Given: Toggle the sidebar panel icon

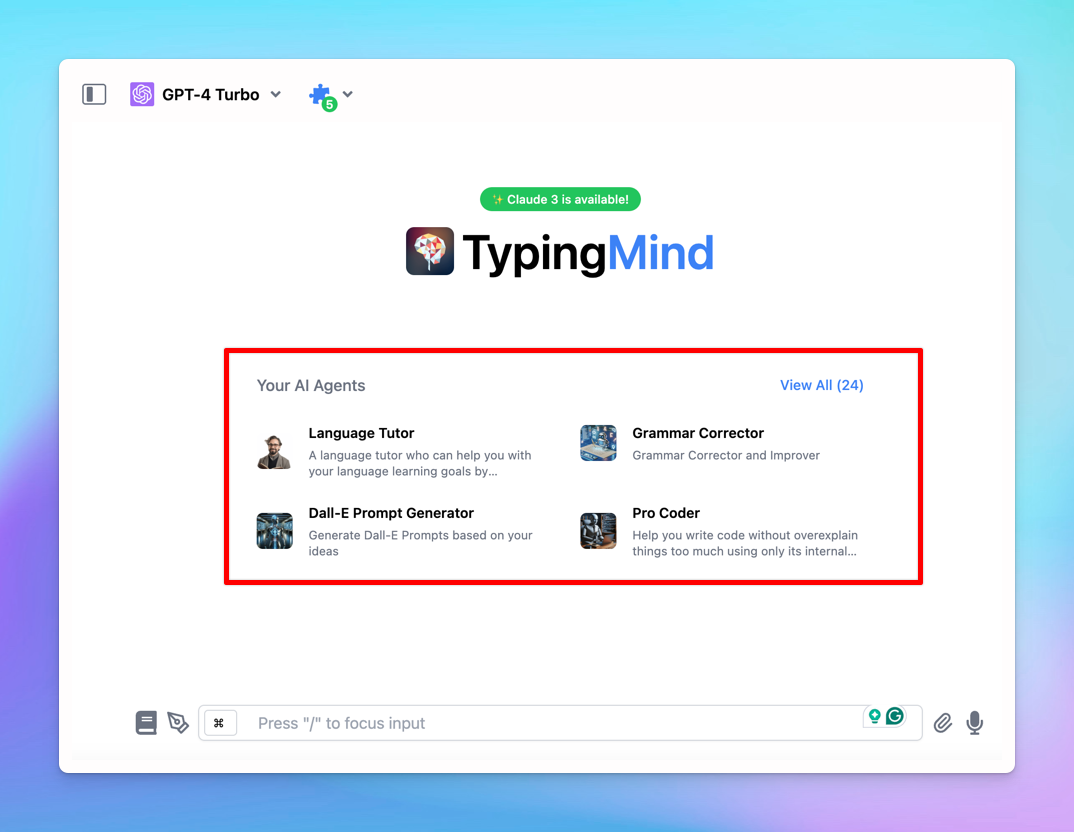Looking at the screenshot, I should point(94,94).
